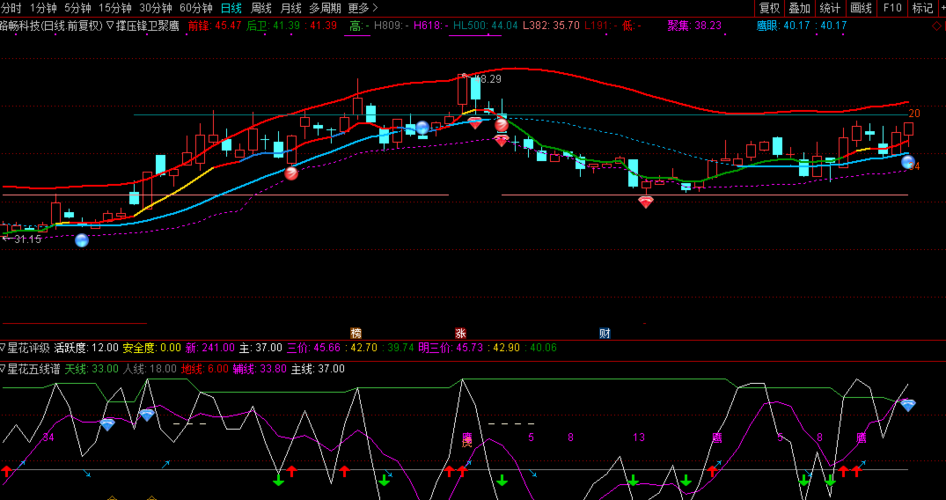Click the 地线 6.00 readout
This screenshot has width=946, height=500.
(x=205, y=369)
